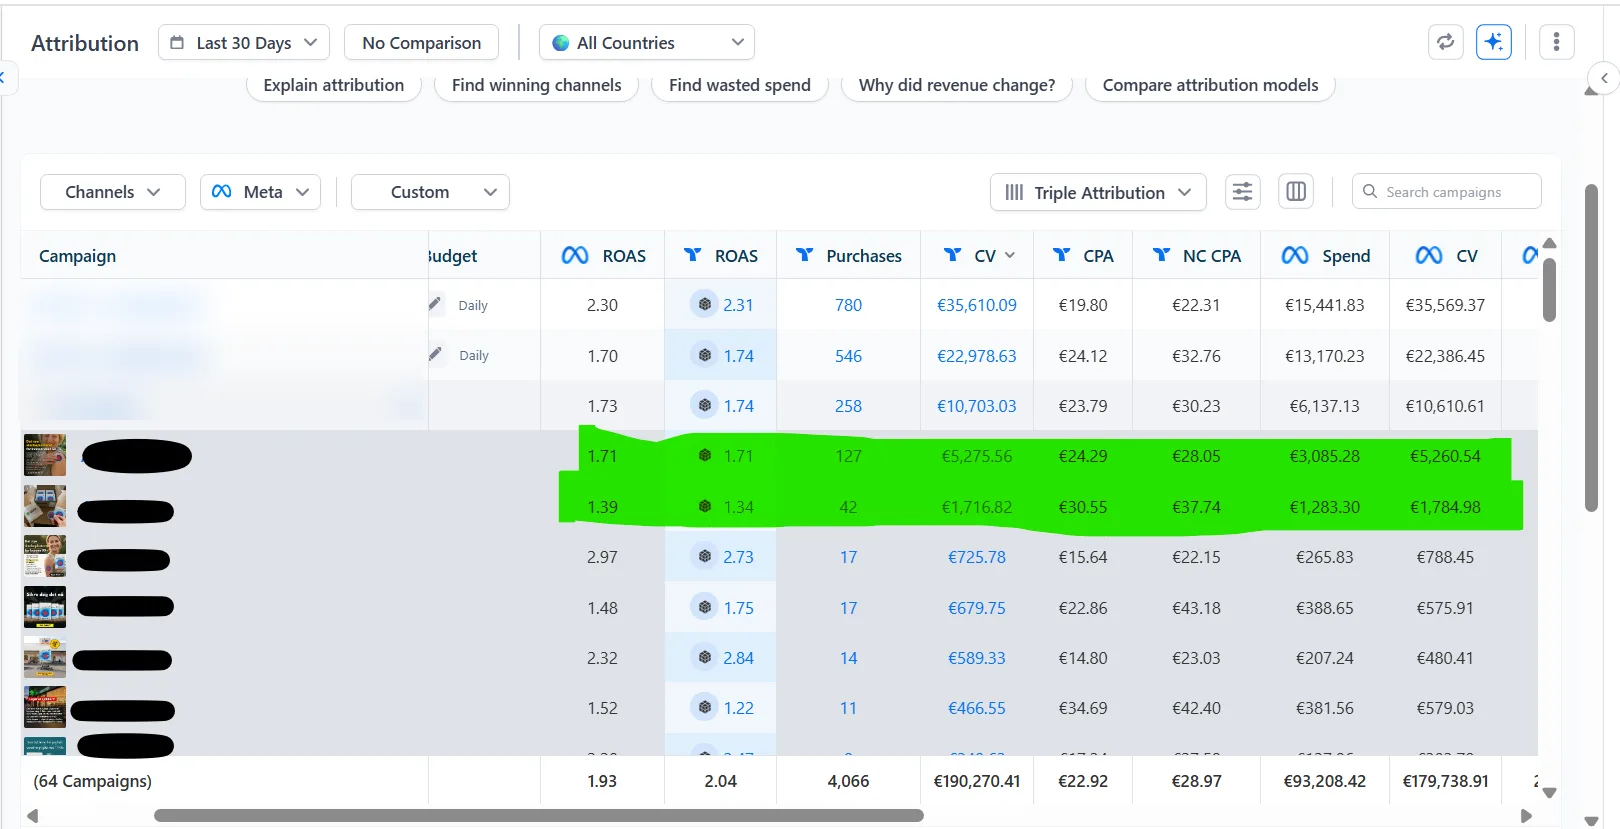This screenshot has width=1620, height=829.
Task: Open the Last 30 Days date dropdown
Action: 244,42
